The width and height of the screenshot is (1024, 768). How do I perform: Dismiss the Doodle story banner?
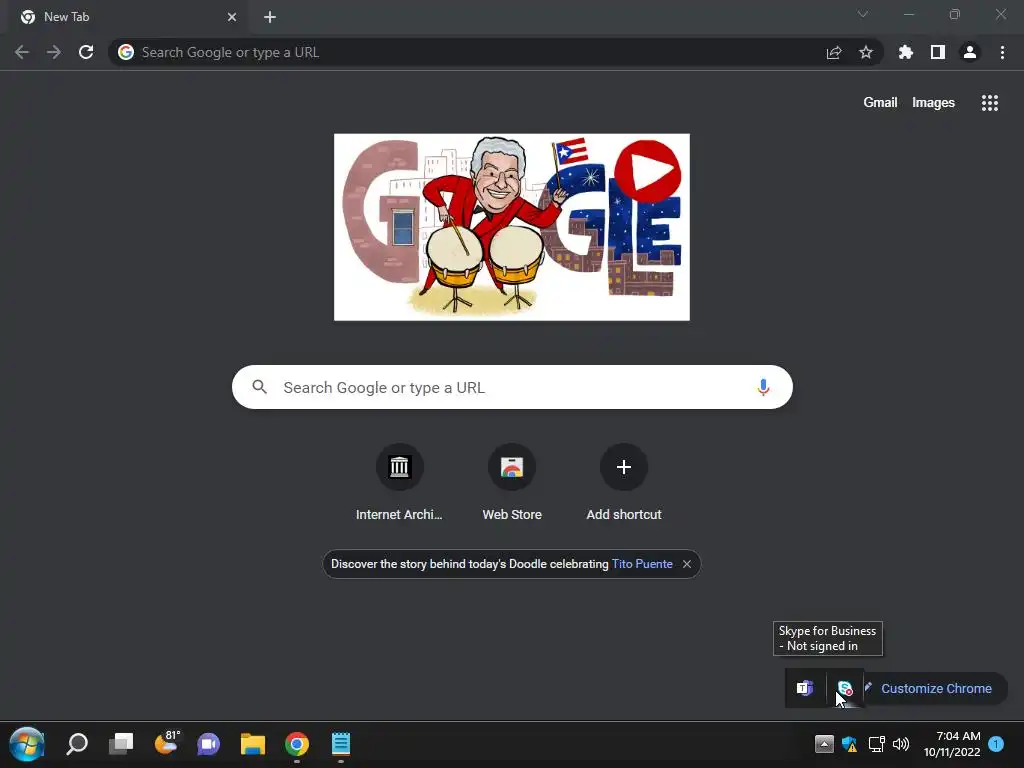point(687,564)
